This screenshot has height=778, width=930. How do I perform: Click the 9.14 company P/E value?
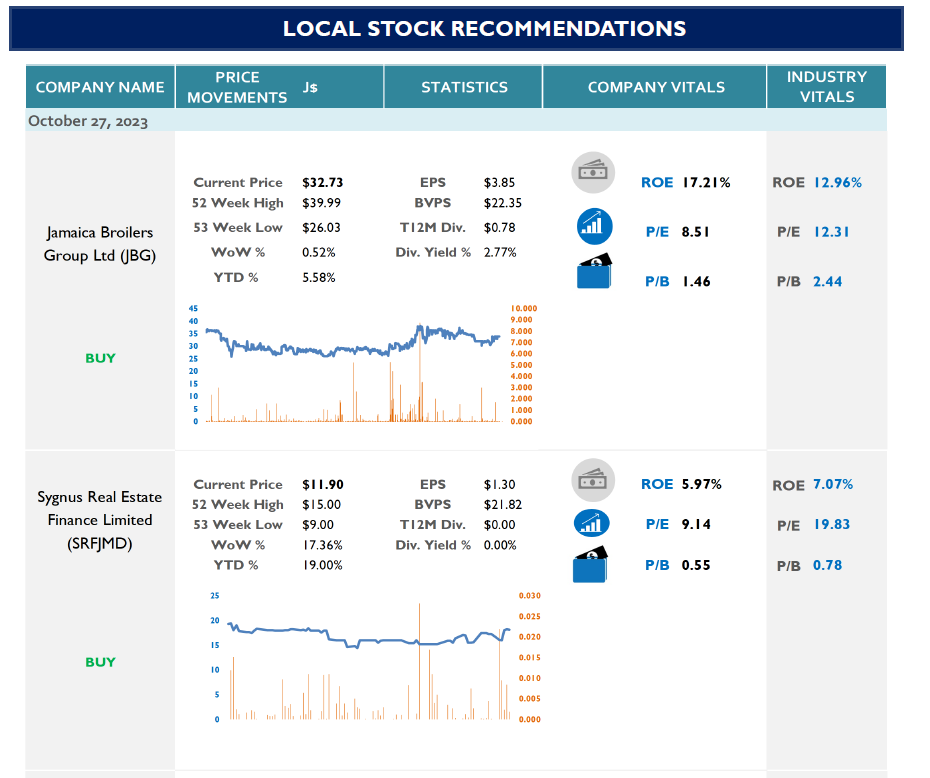[x=696, y=524]
